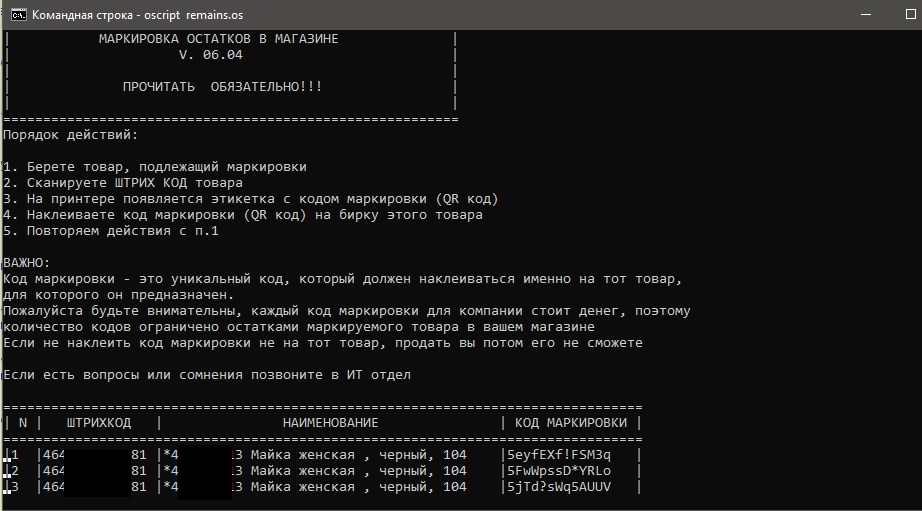The height and width of the screenshot is (511, 922).
Task: Click the 'ШТРИХКОД' column header
Action: [x=99, y=423]
